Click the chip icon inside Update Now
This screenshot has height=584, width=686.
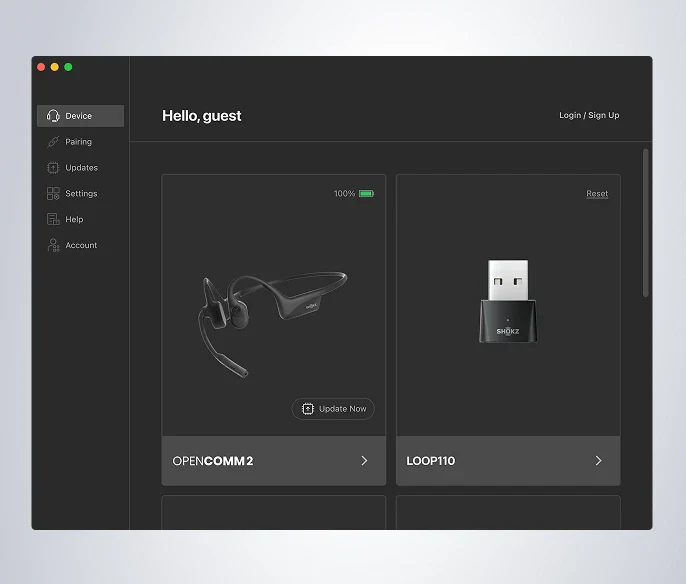pyautogui.click(x=308, y=409)
